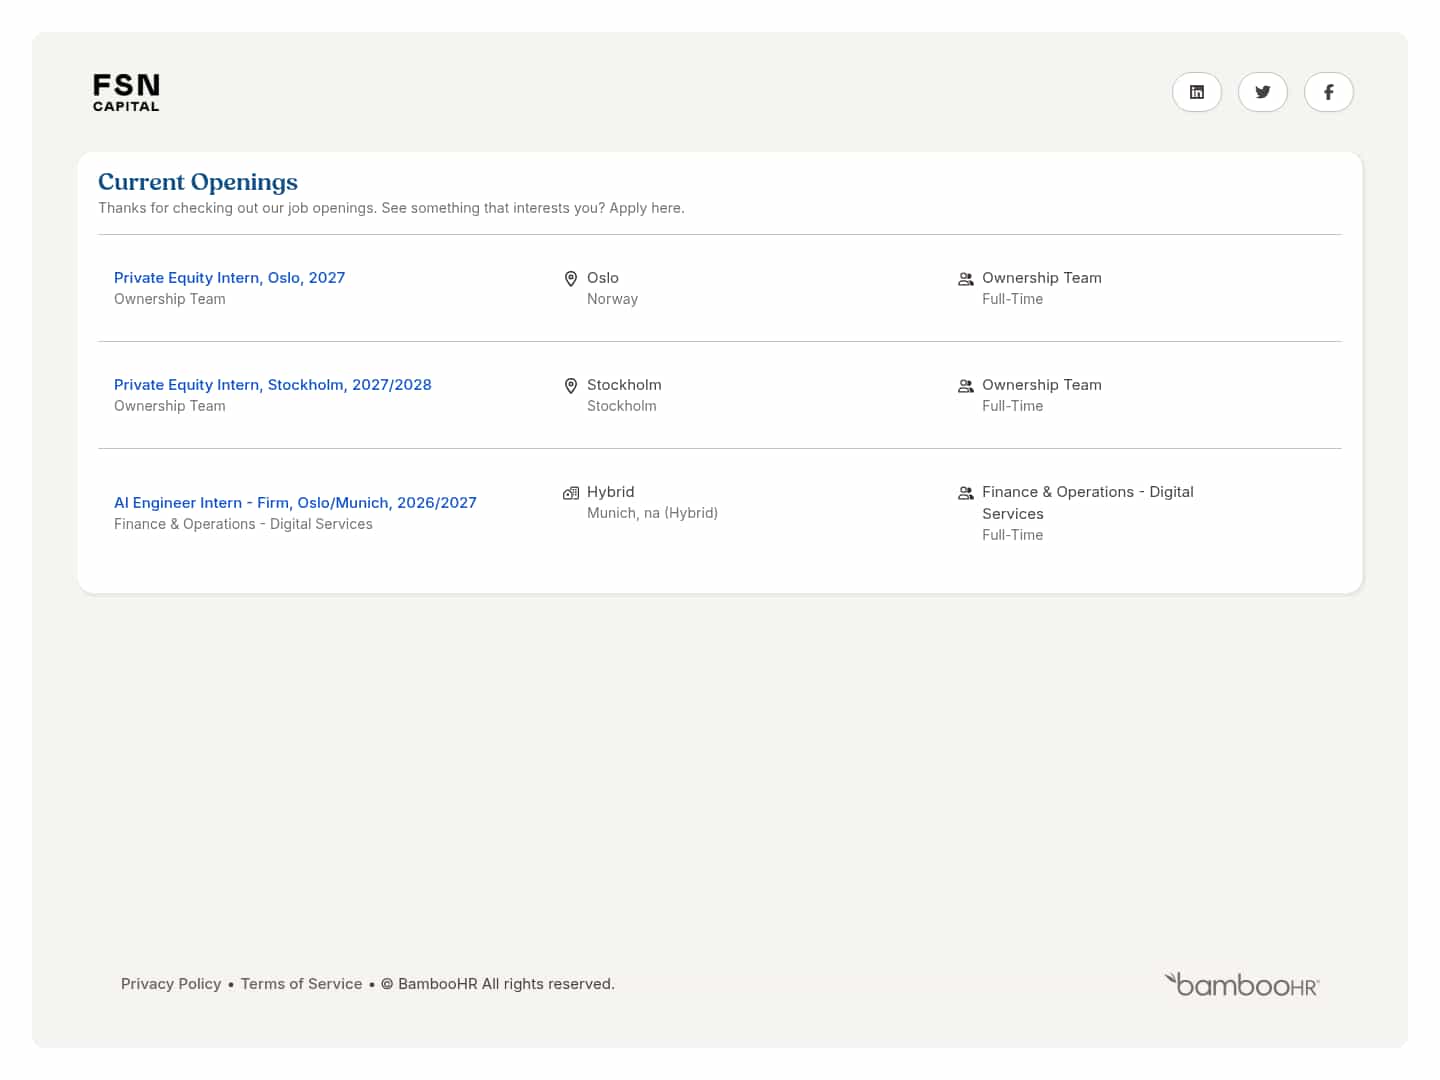
Task: Click "Full-Time" in the Oslo job row
Action: point(1012,299)
